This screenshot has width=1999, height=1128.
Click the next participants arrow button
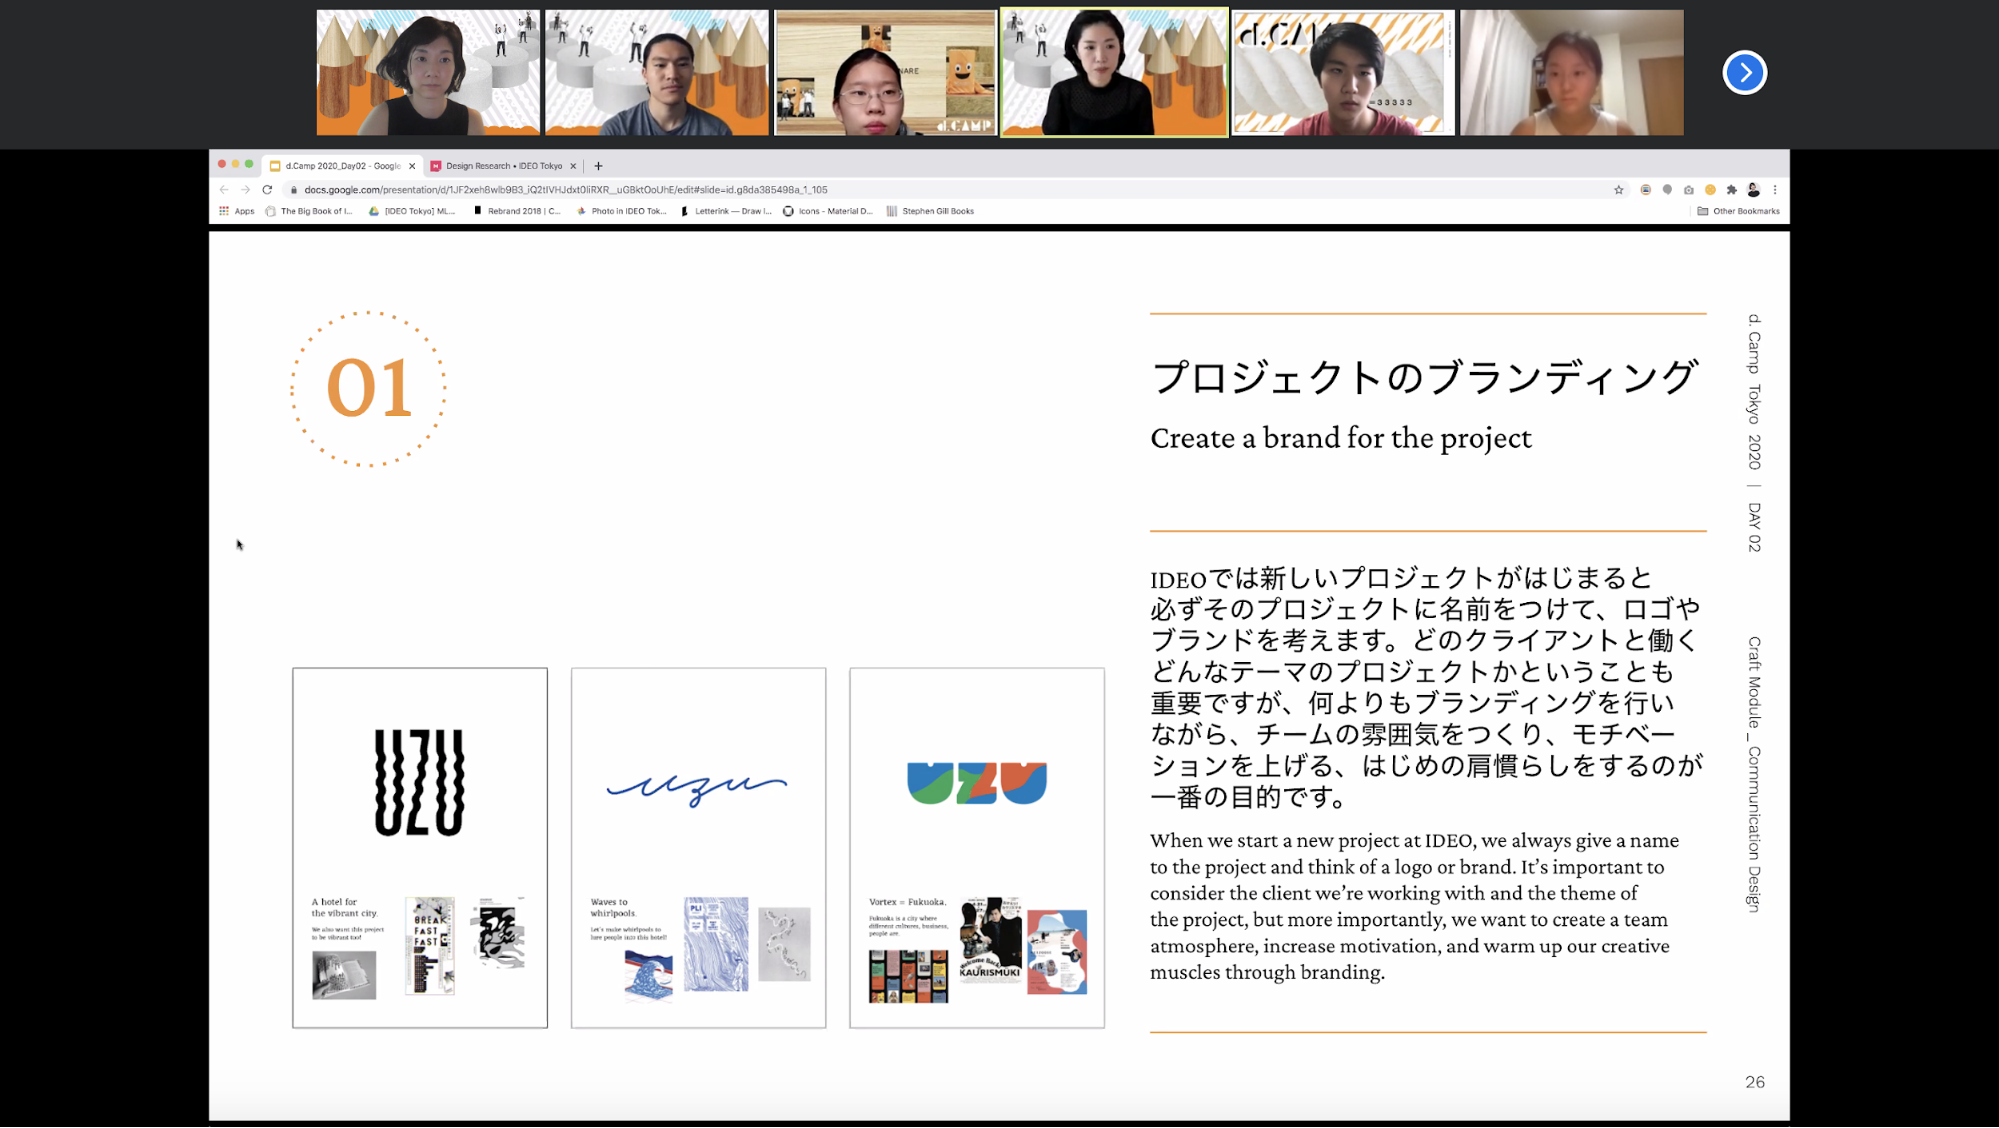pos(1744,73)
